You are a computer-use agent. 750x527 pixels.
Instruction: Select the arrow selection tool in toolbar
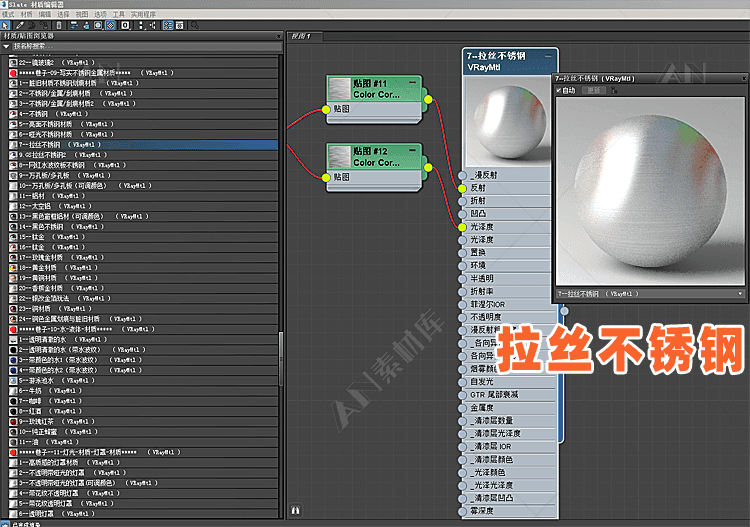(x=6, y=24)
